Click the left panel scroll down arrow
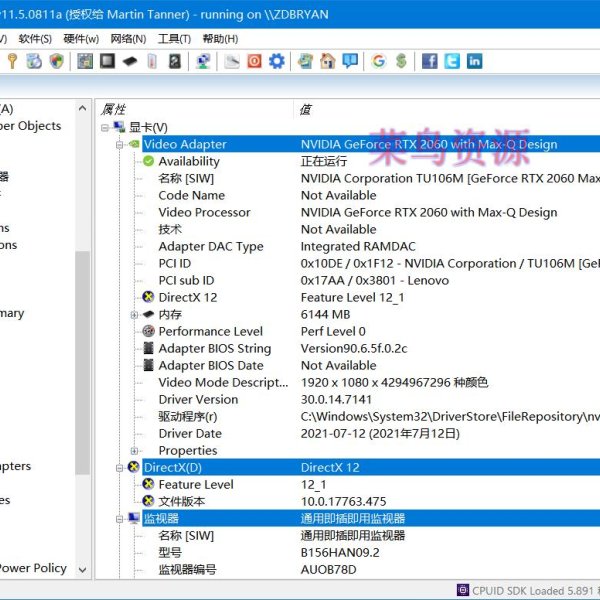Image resolution: width=600 pixels, height=600 pixels. point(82,570)
